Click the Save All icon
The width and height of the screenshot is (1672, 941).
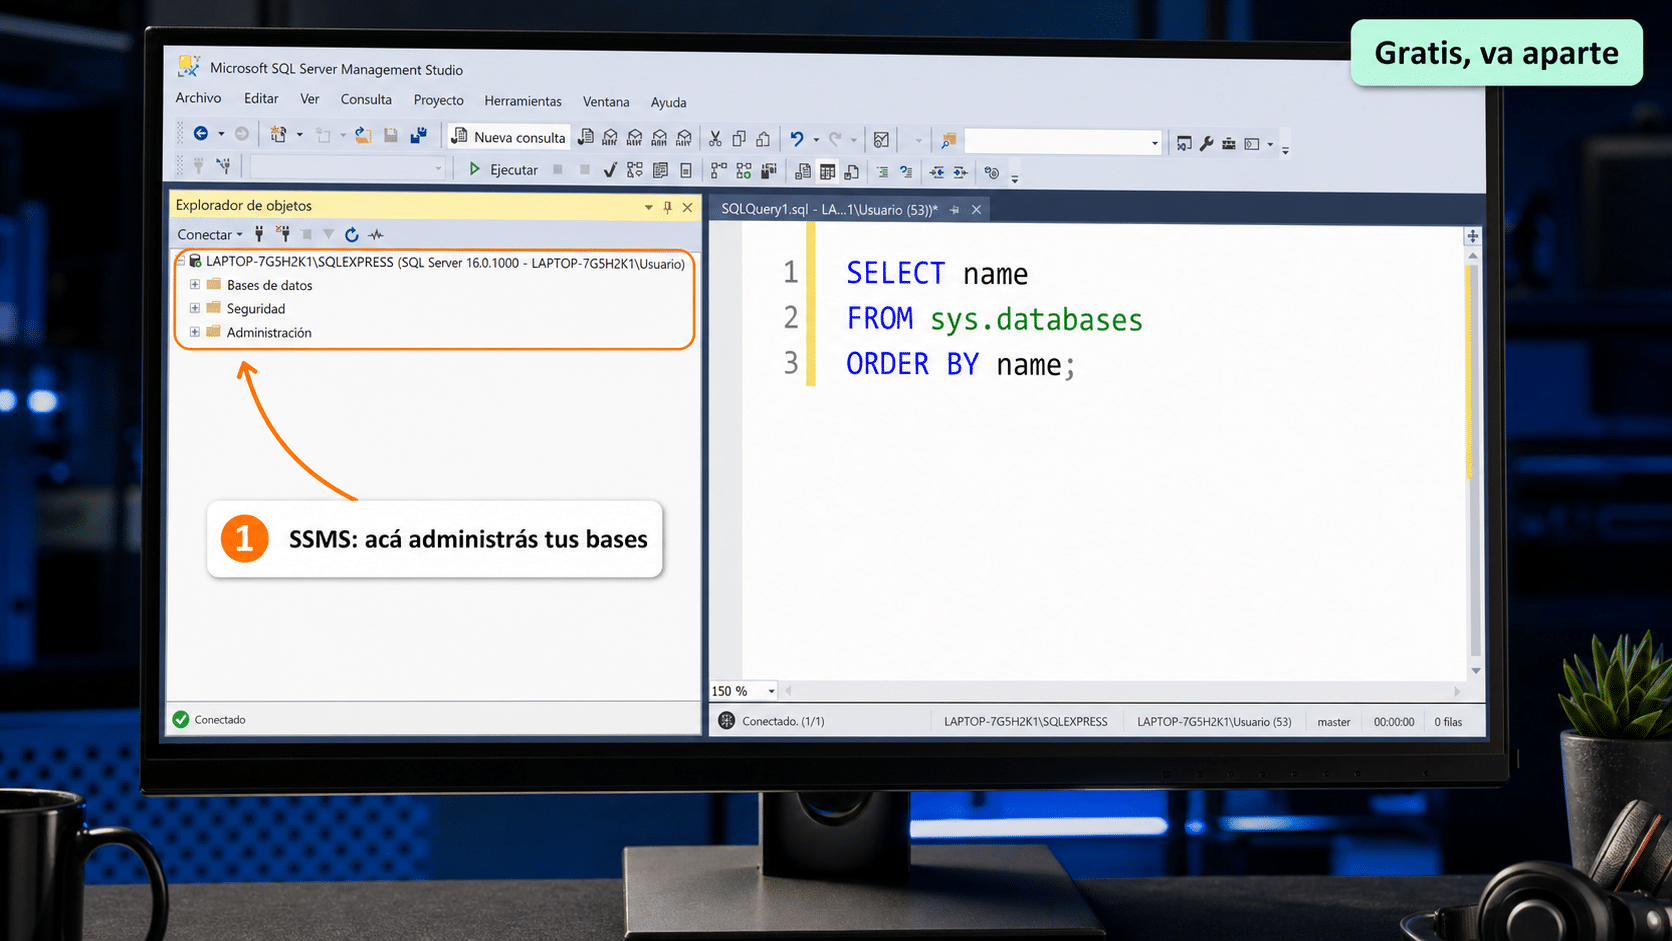[418, 135]
